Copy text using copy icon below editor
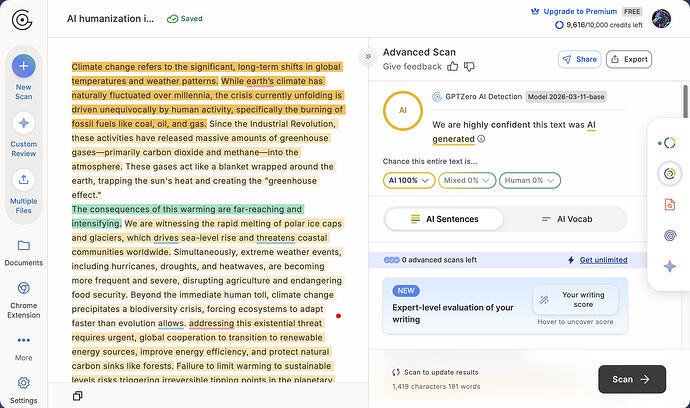This screenshot has width=690, height=408. click(x=77, y=396)
